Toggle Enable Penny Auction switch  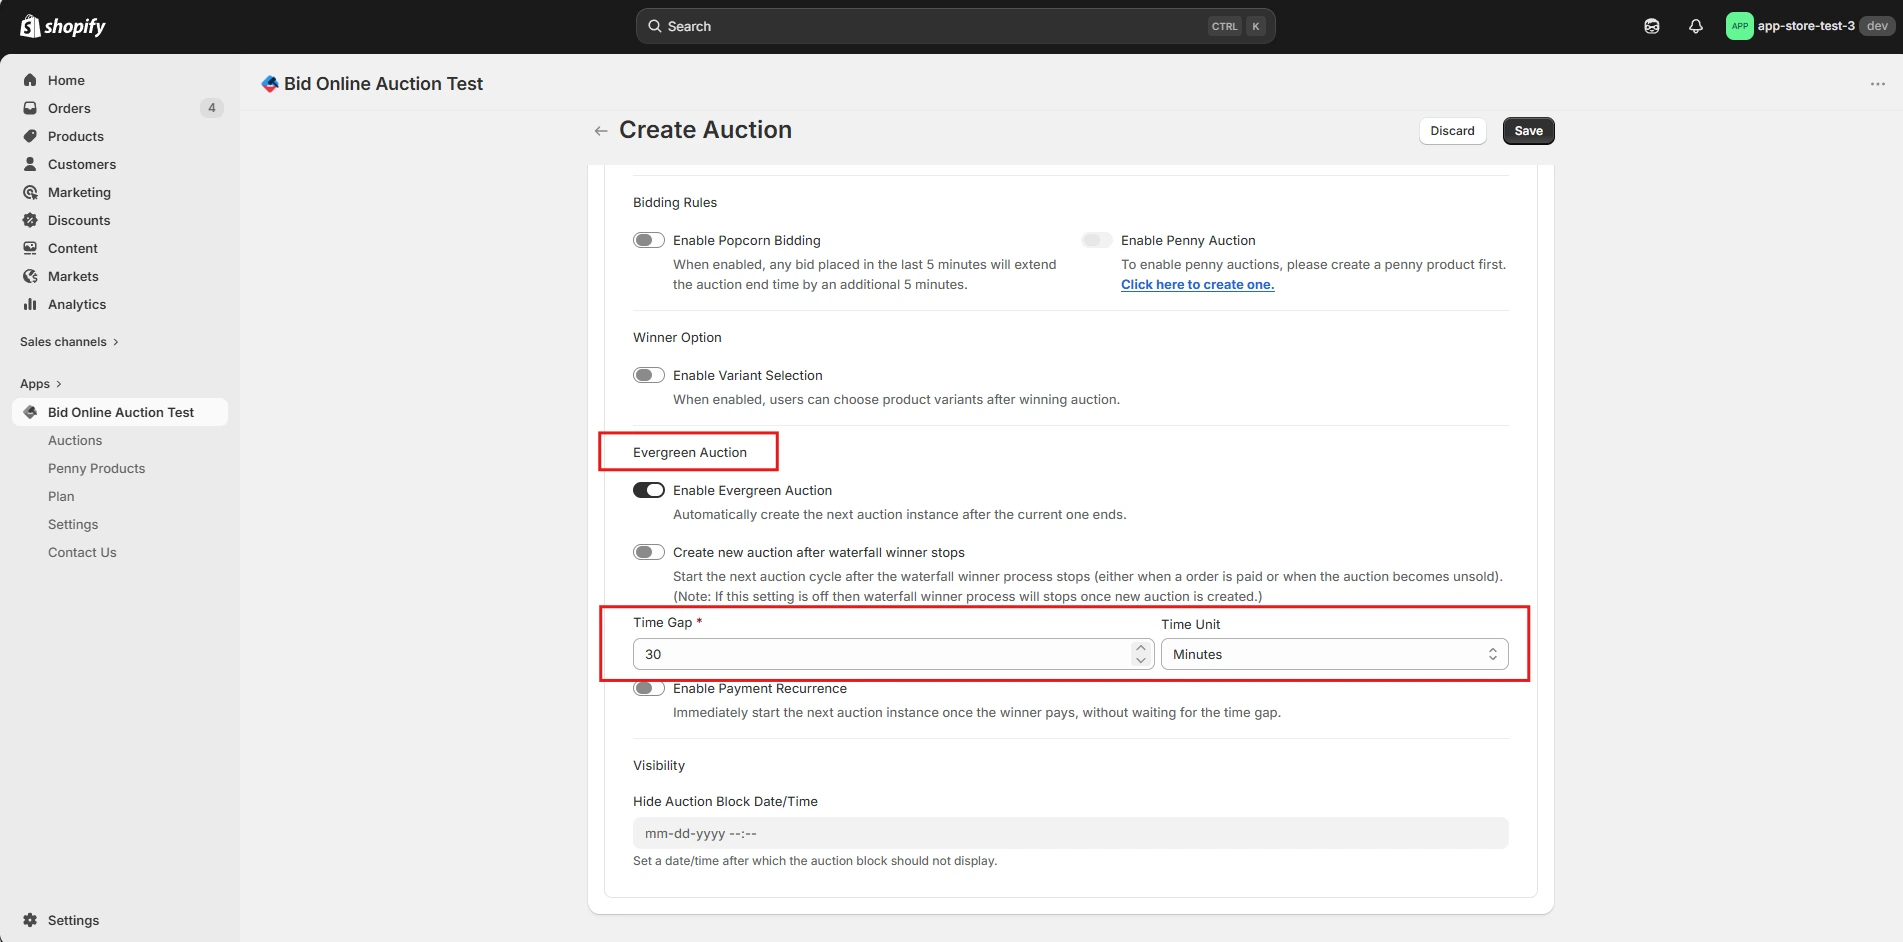click(1097, 240)
